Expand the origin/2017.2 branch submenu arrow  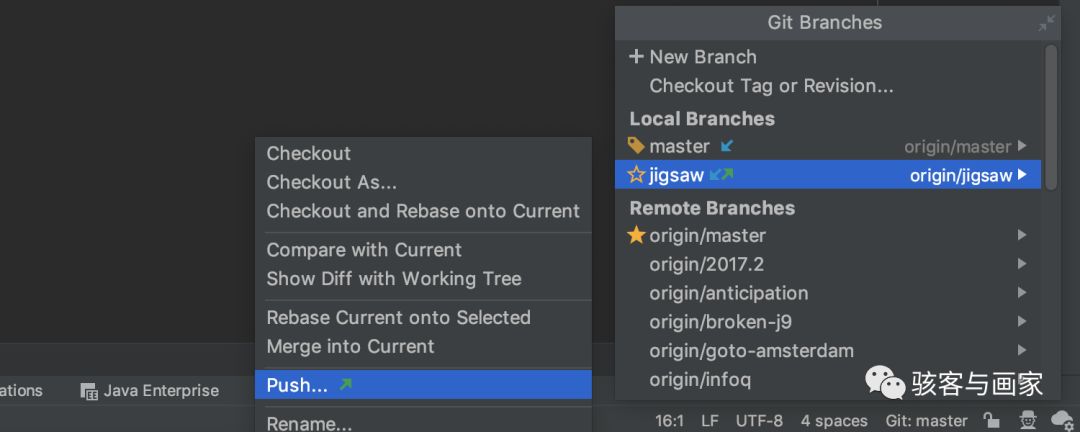[1022, 264]
